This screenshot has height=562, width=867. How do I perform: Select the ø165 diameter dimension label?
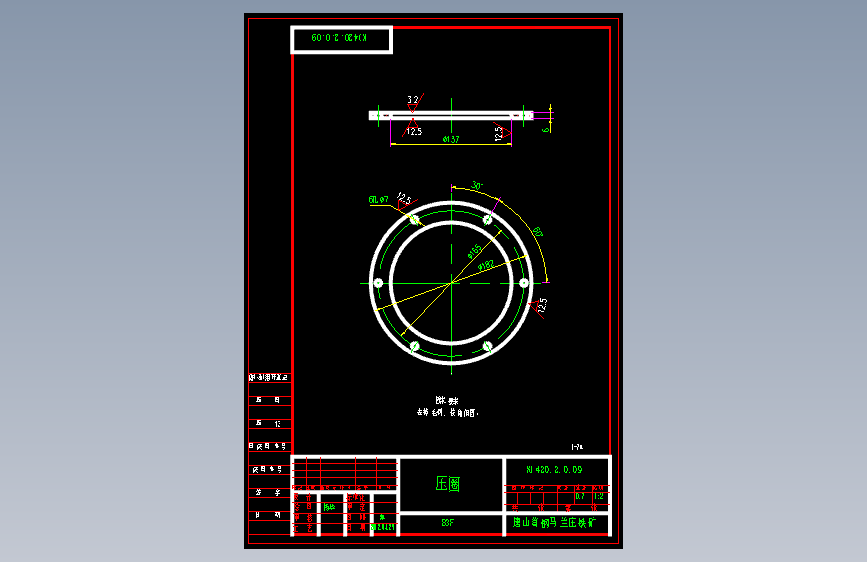point(474,251)
